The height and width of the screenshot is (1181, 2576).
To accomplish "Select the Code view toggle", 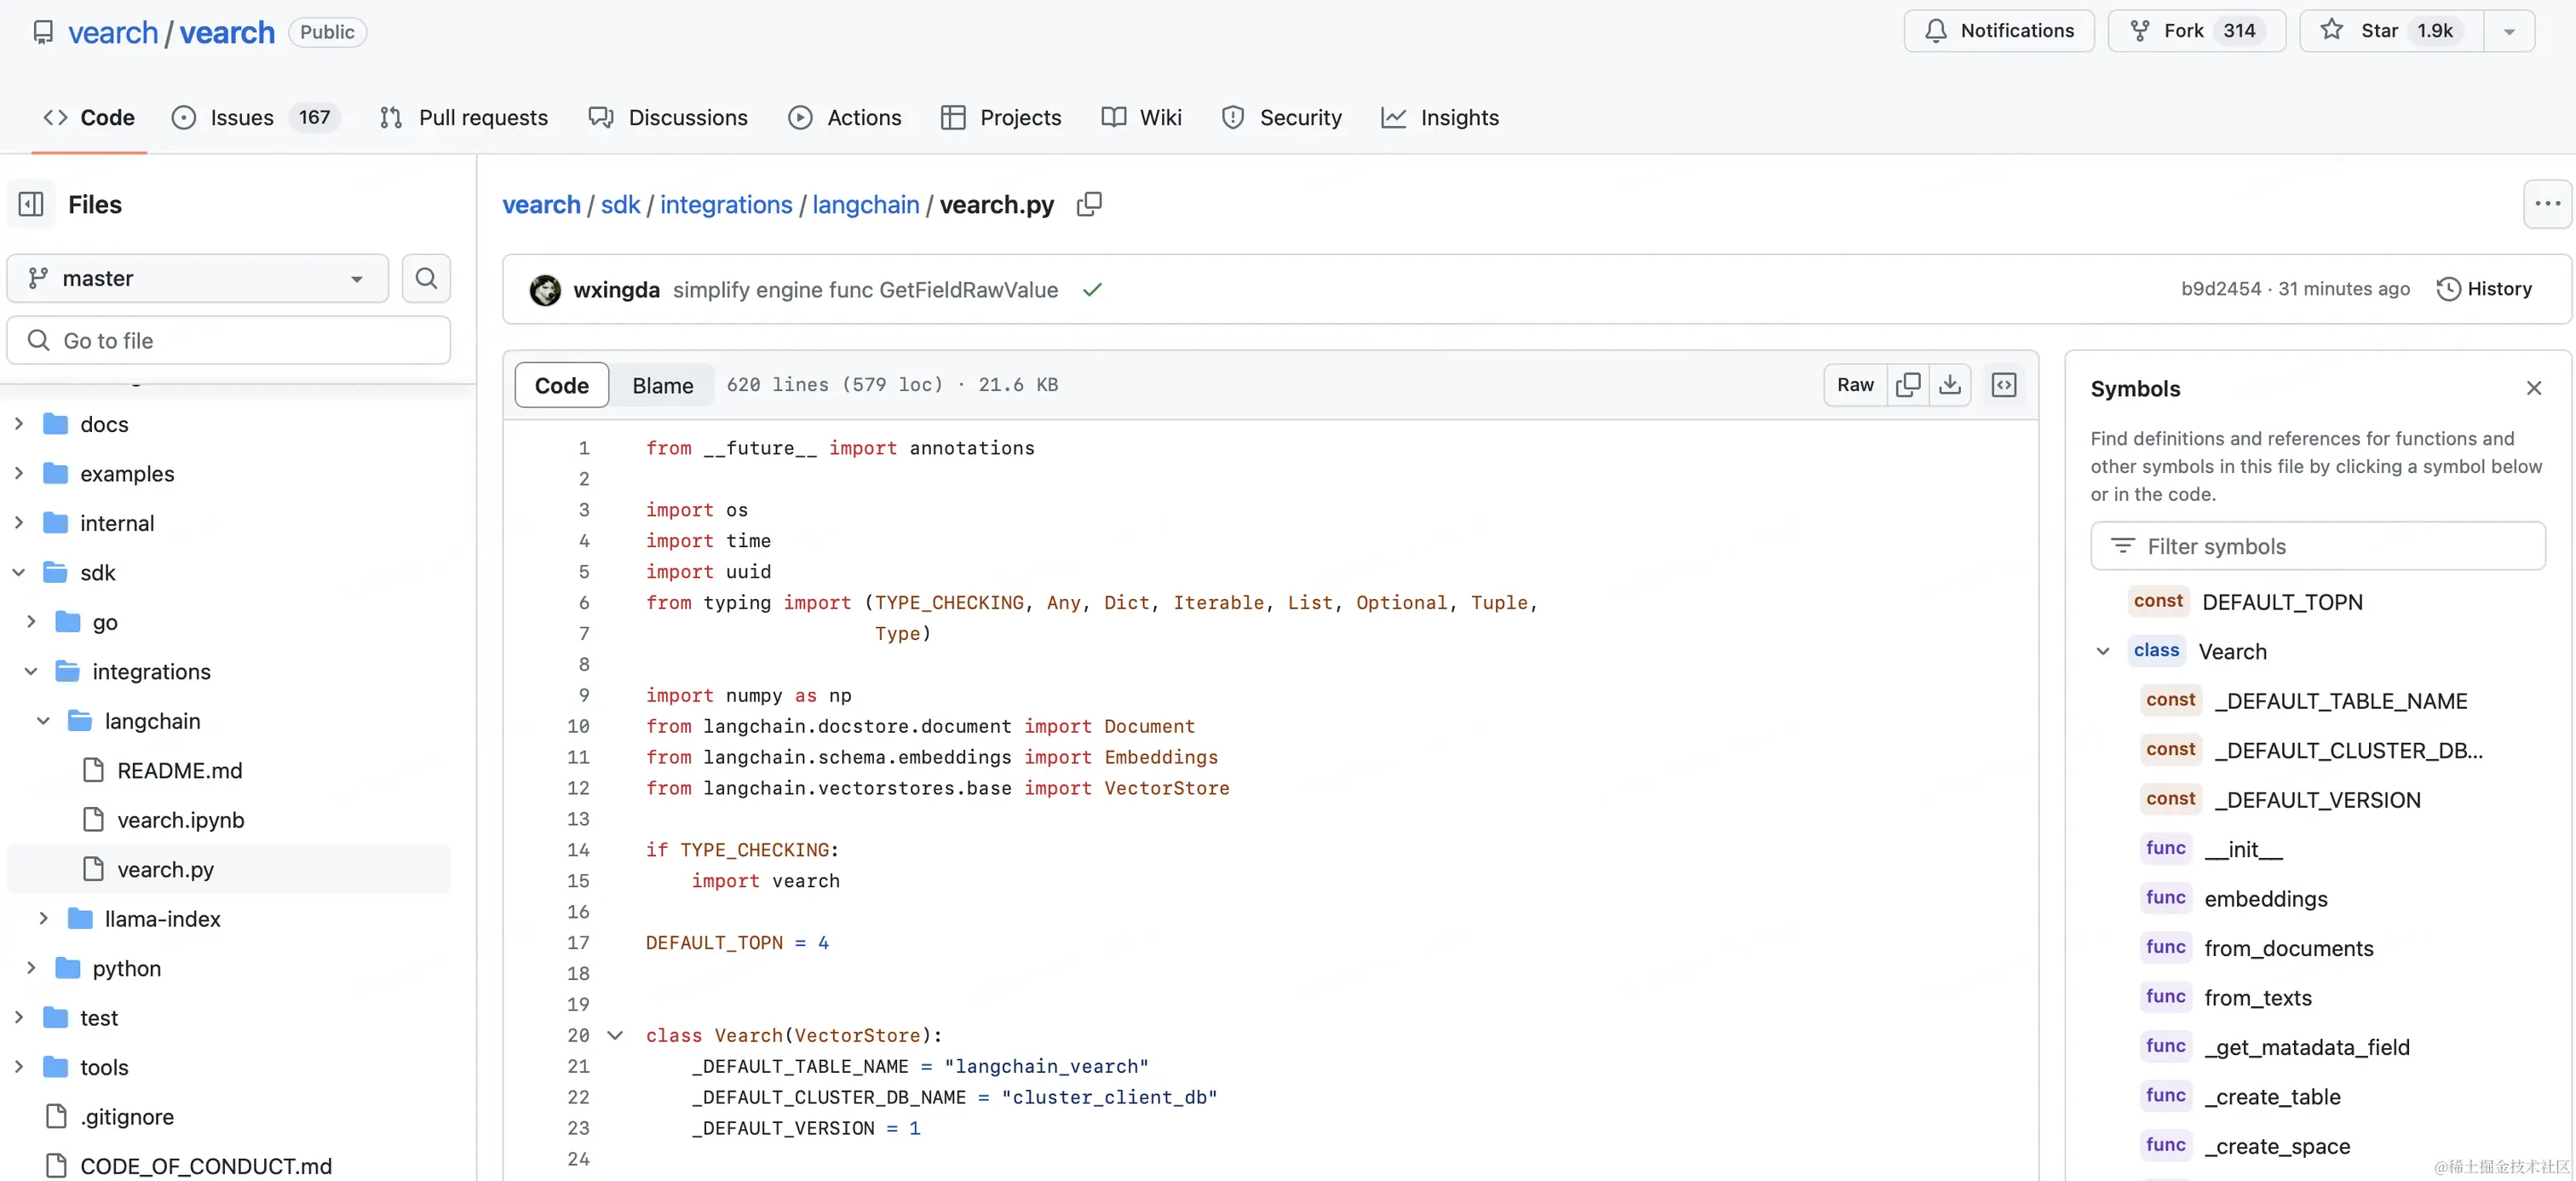I will (561, 385).
